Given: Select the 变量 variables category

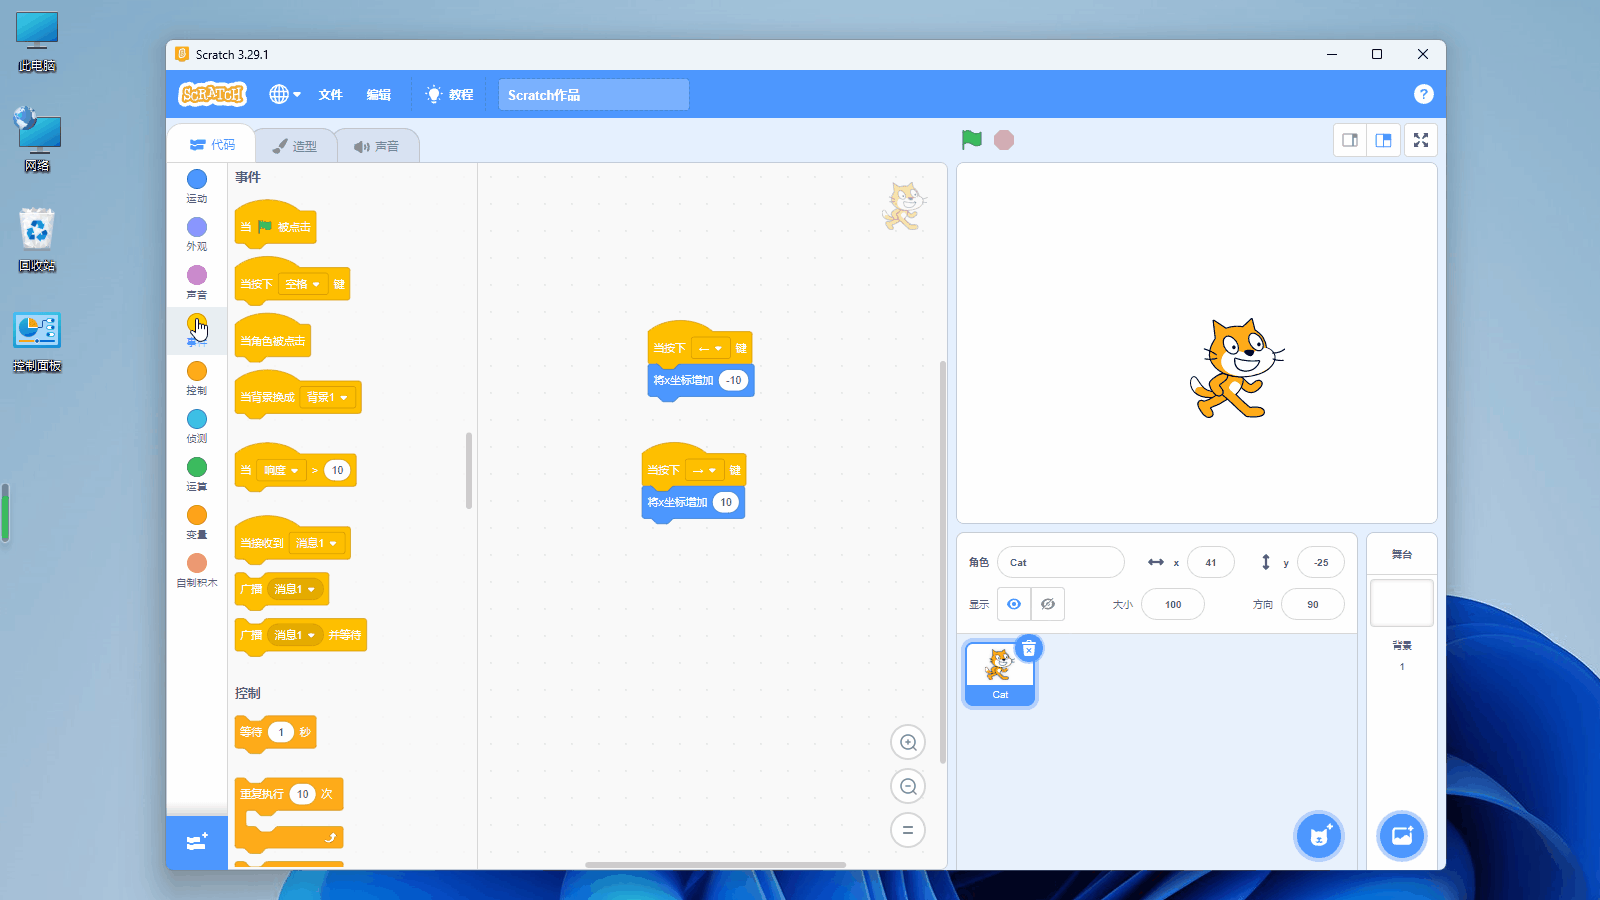Looking at the screenshot, I should coord(197,522).
